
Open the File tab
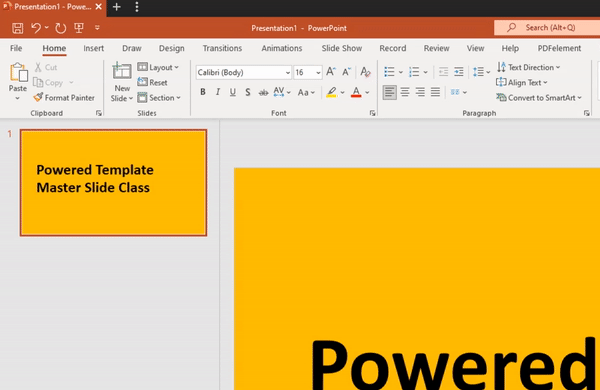point(16,48)
